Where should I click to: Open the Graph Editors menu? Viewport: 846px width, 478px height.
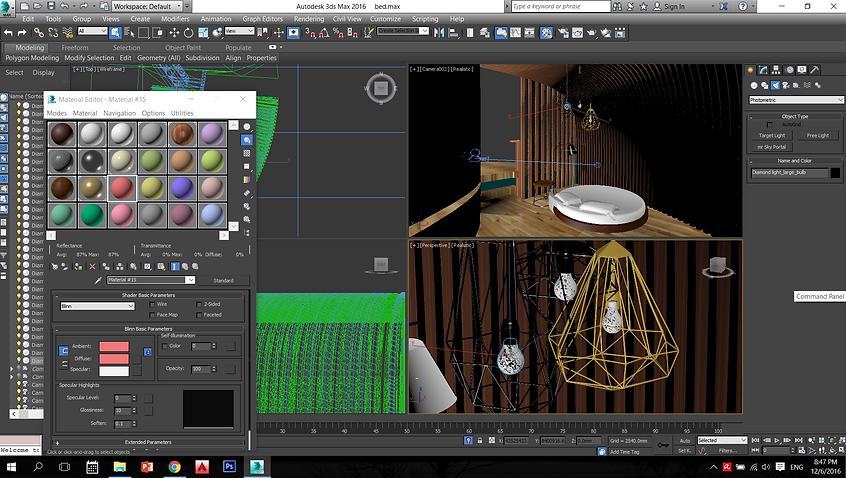[x=262, y=19]
